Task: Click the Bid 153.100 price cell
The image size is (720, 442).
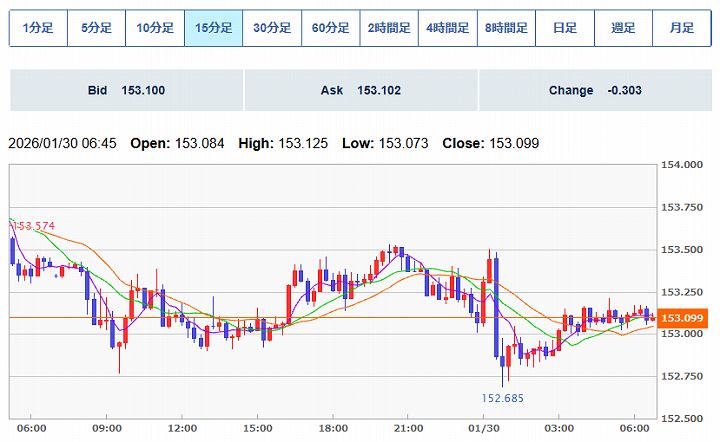Action: [x=126, y=91]
